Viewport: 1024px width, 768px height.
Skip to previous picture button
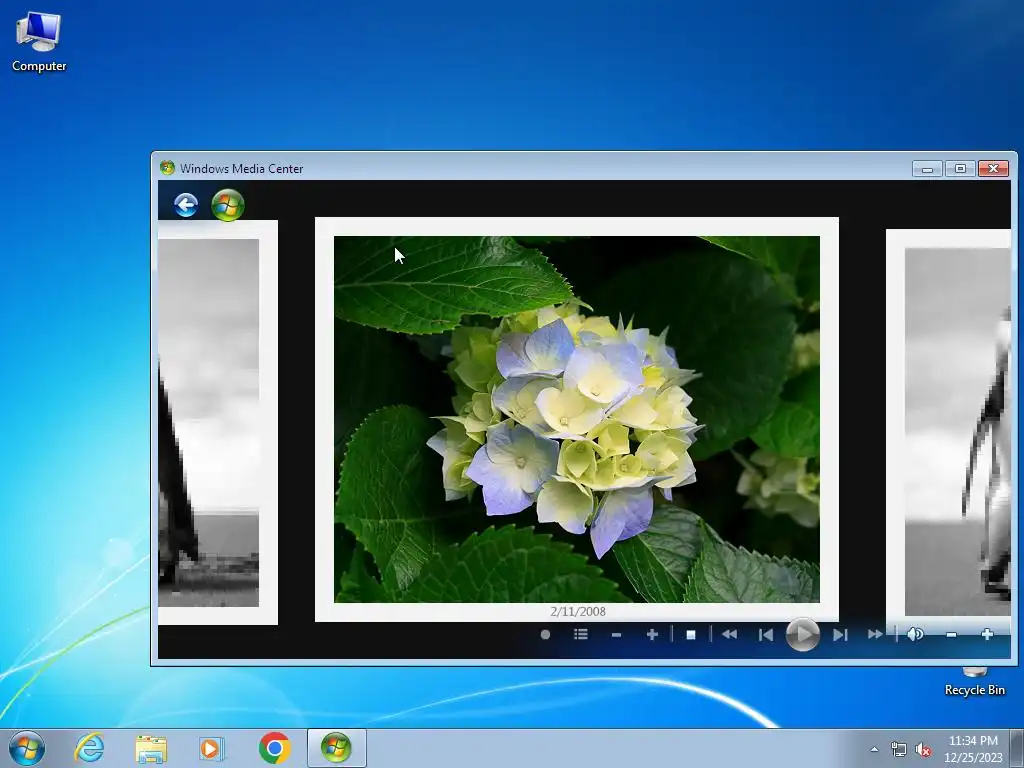[766, 635]
